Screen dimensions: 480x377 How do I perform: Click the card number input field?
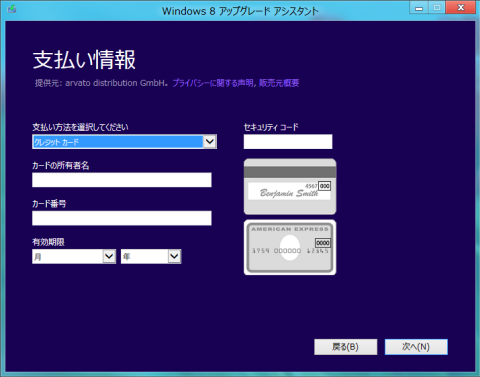[x=122, y=218]
